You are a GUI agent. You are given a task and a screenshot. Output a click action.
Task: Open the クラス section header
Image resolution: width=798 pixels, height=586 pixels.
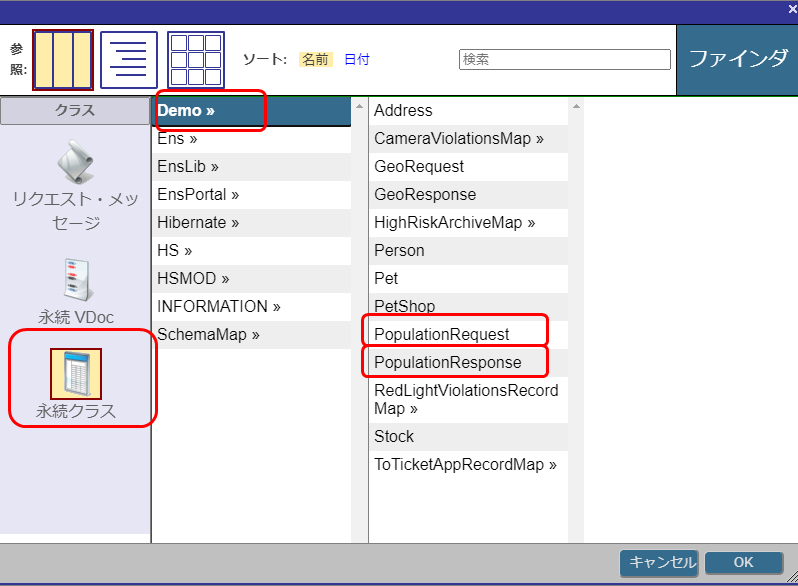pyautogui.click(x=75, y=111)
